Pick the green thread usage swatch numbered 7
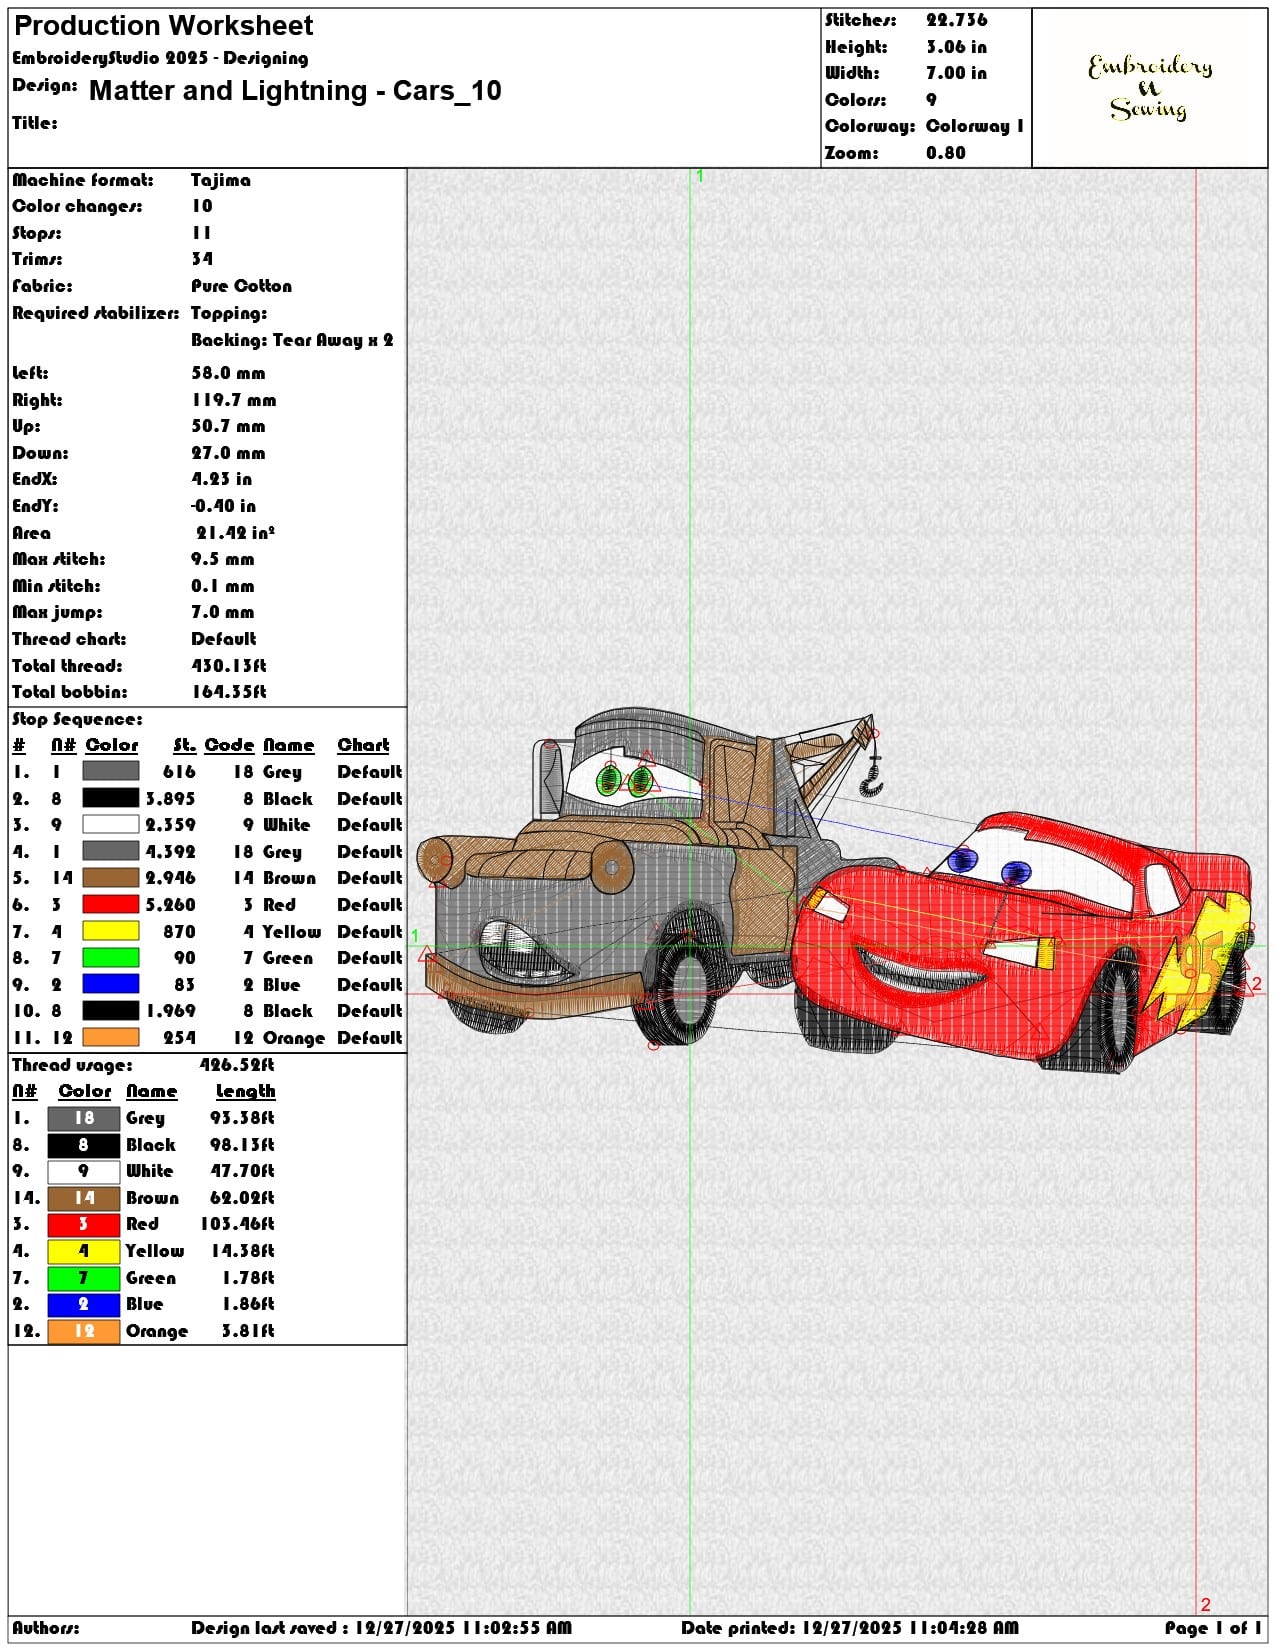 [x=83, y=1278]
